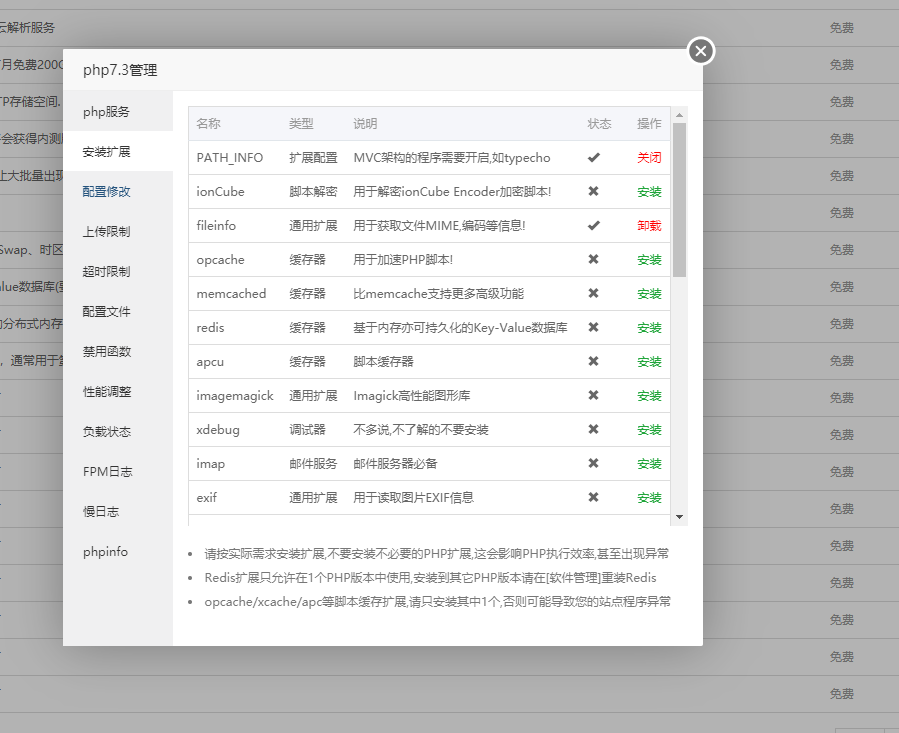Click the 操作 column header

(x=649, y=124)
